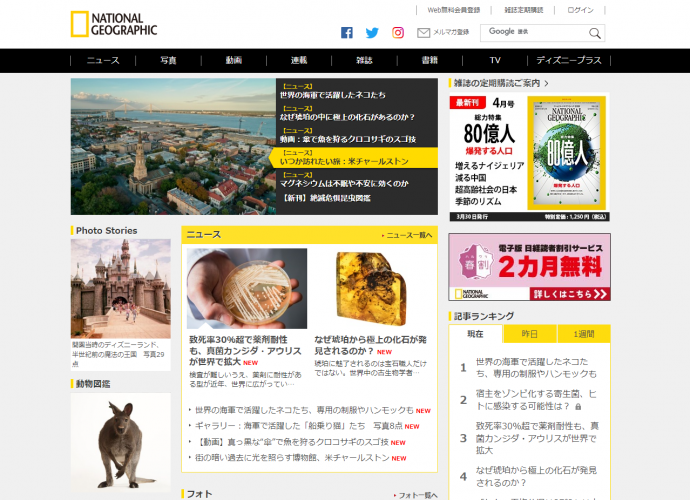Open the Instagram icon
Viewport: 690px width, 500px height.
pyautogui.click(x=398, y=33)
